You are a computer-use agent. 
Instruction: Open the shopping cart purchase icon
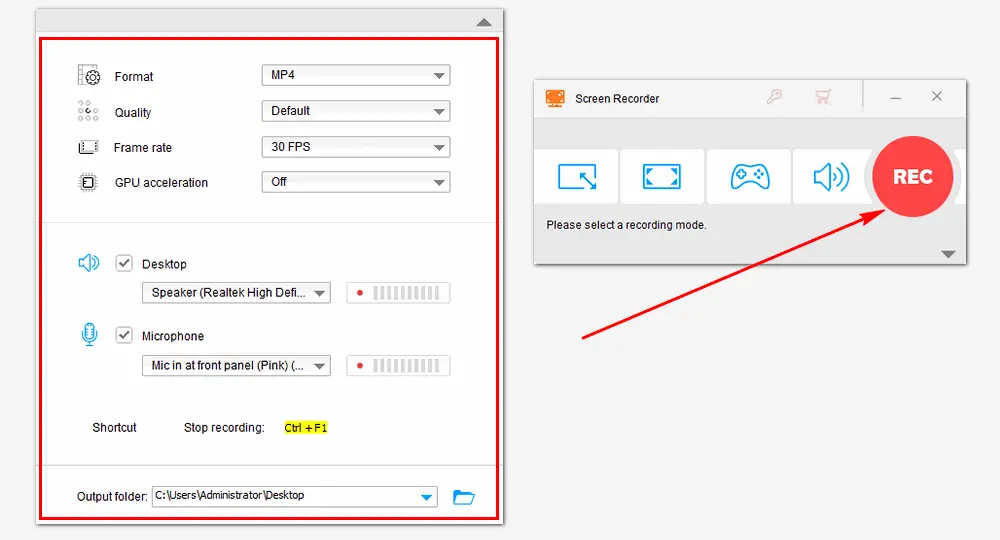coord(823,97)
